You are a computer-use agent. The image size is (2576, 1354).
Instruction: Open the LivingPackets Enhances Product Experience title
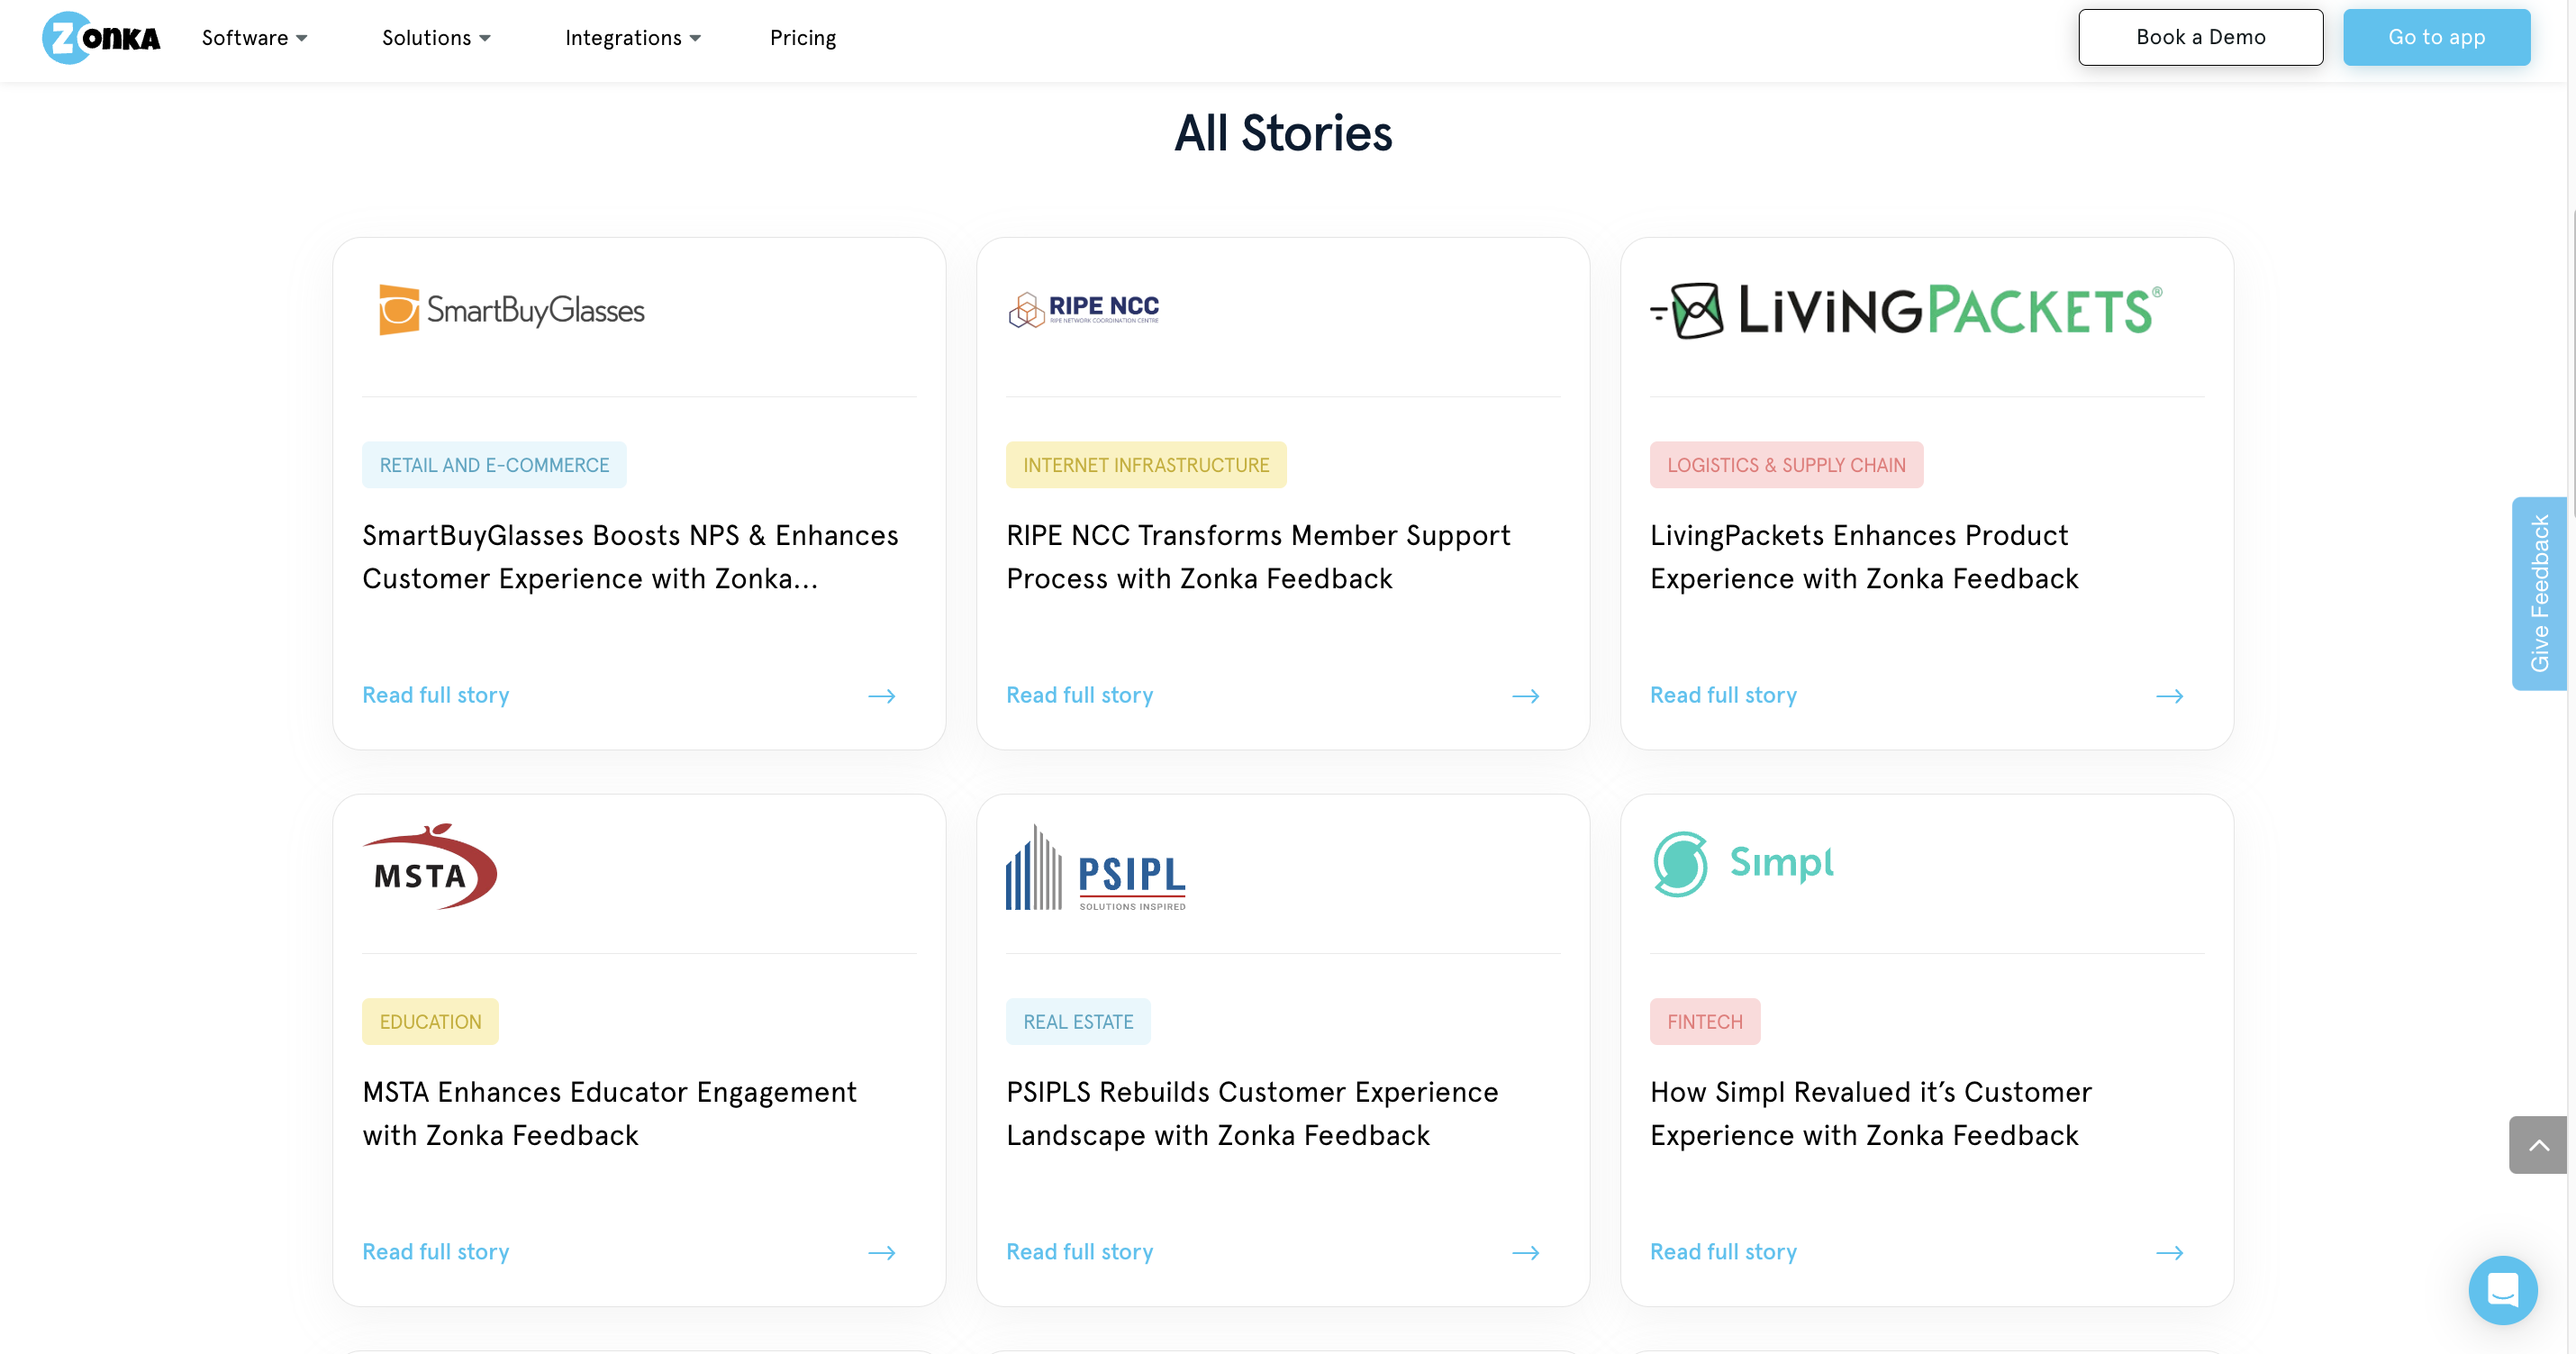click(1864, 557)
